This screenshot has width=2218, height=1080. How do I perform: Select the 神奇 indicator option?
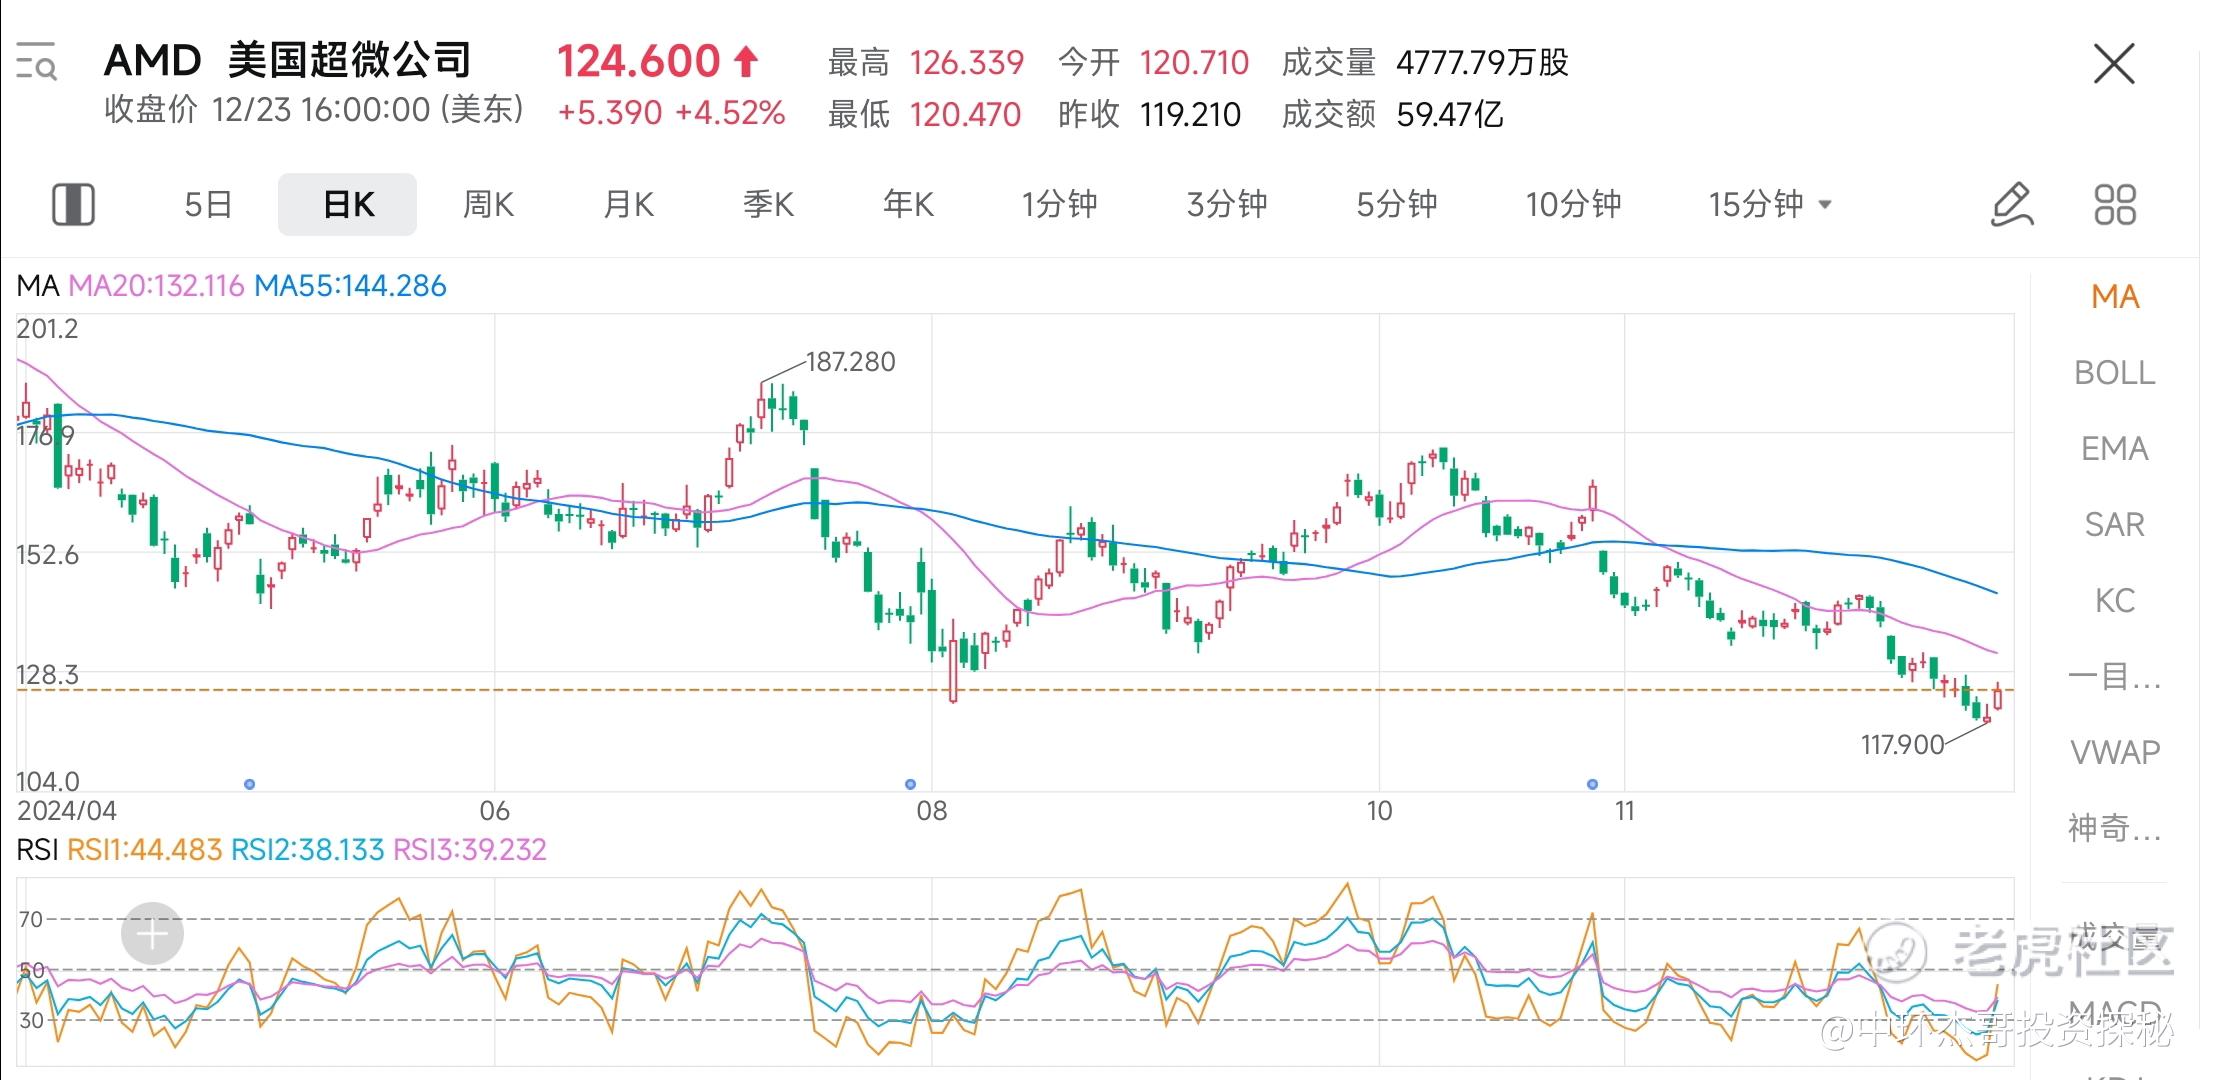pyautogui.click(x=2115, y=828)
